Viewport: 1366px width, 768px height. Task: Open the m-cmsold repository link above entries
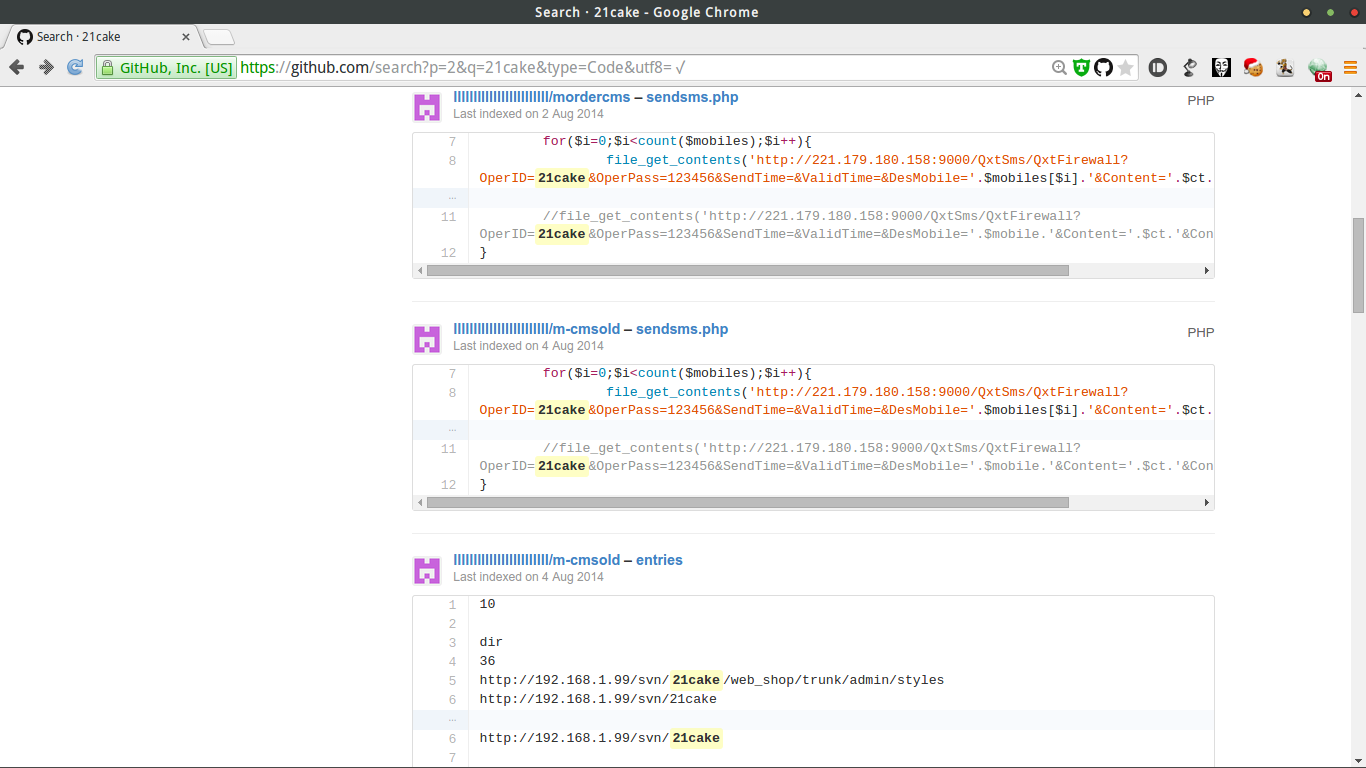click(537, 560)
